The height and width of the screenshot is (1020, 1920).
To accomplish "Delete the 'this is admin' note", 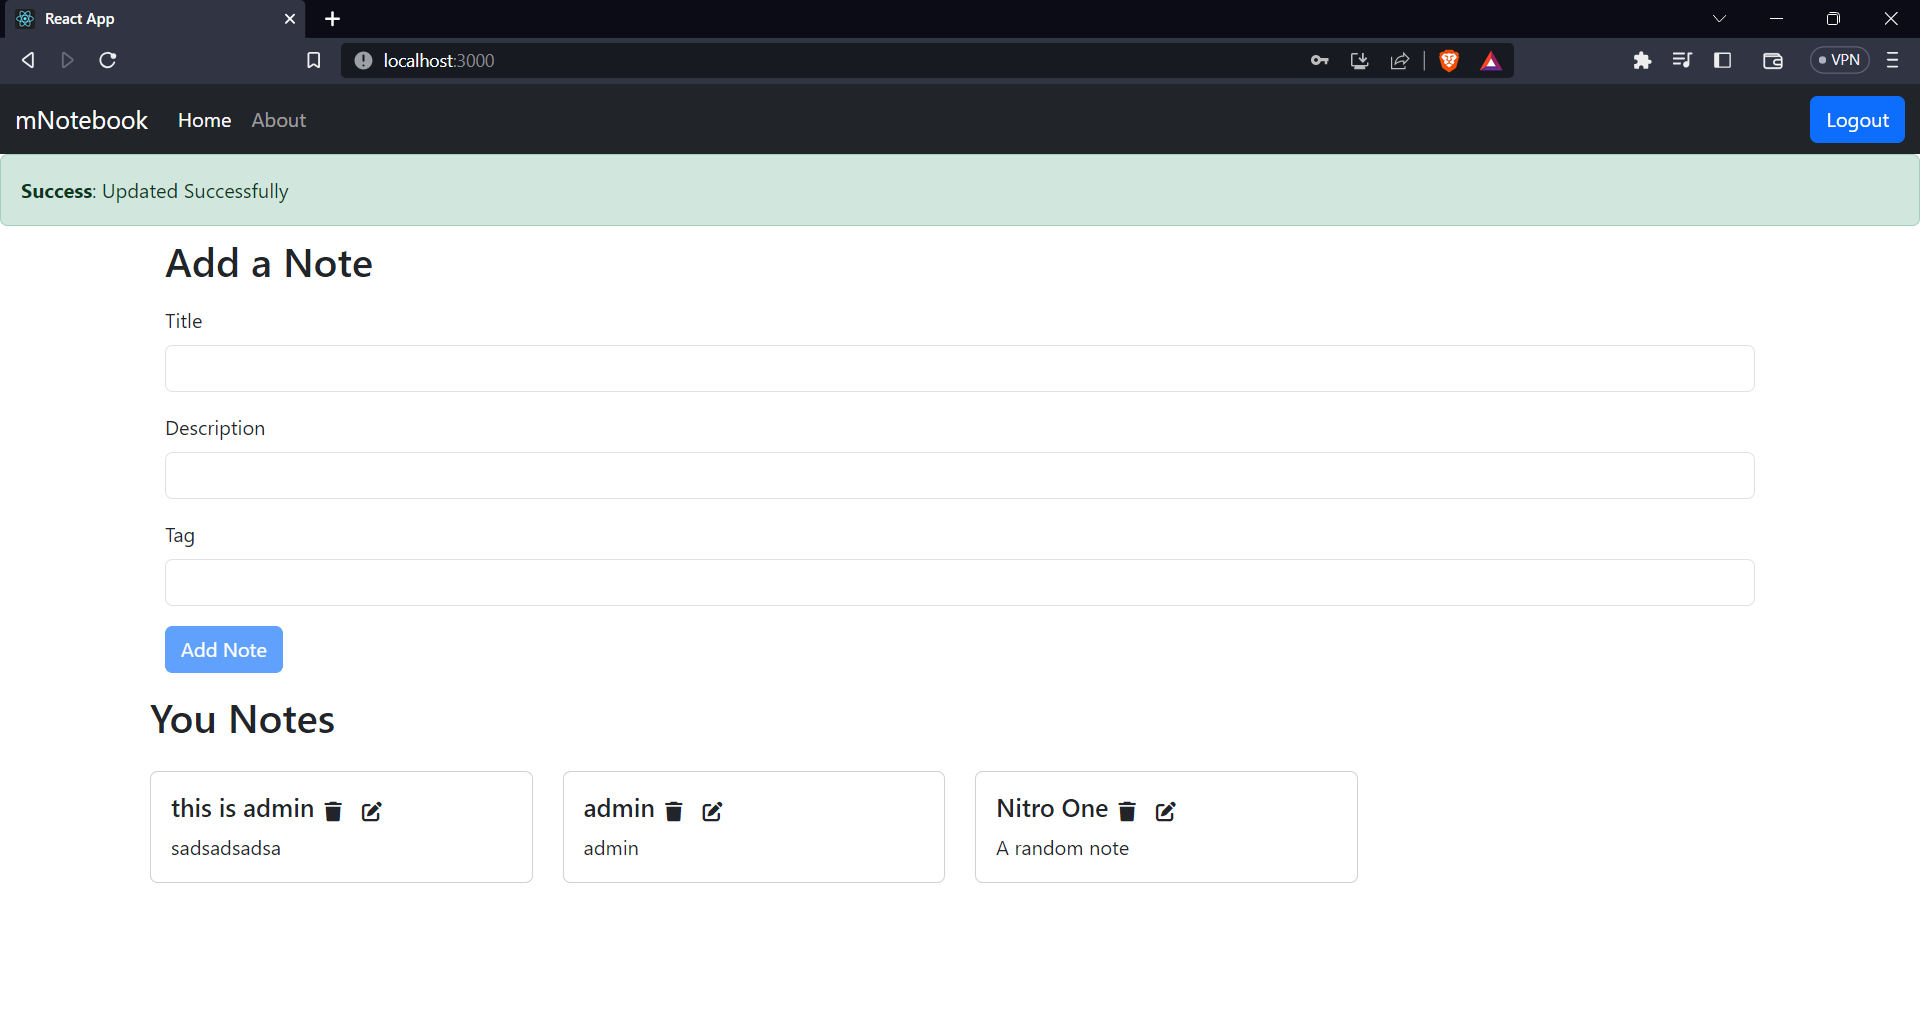I will [x=332, y=811].
